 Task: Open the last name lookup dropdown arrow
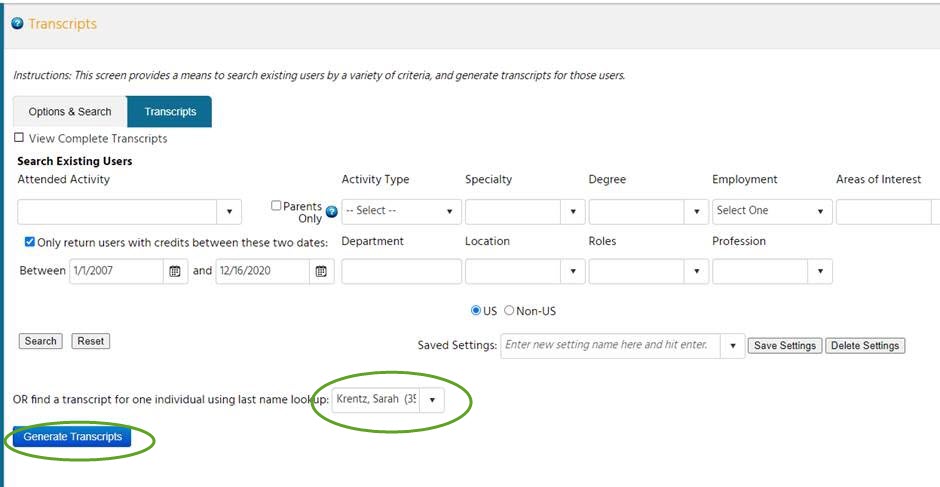point(432,399)
